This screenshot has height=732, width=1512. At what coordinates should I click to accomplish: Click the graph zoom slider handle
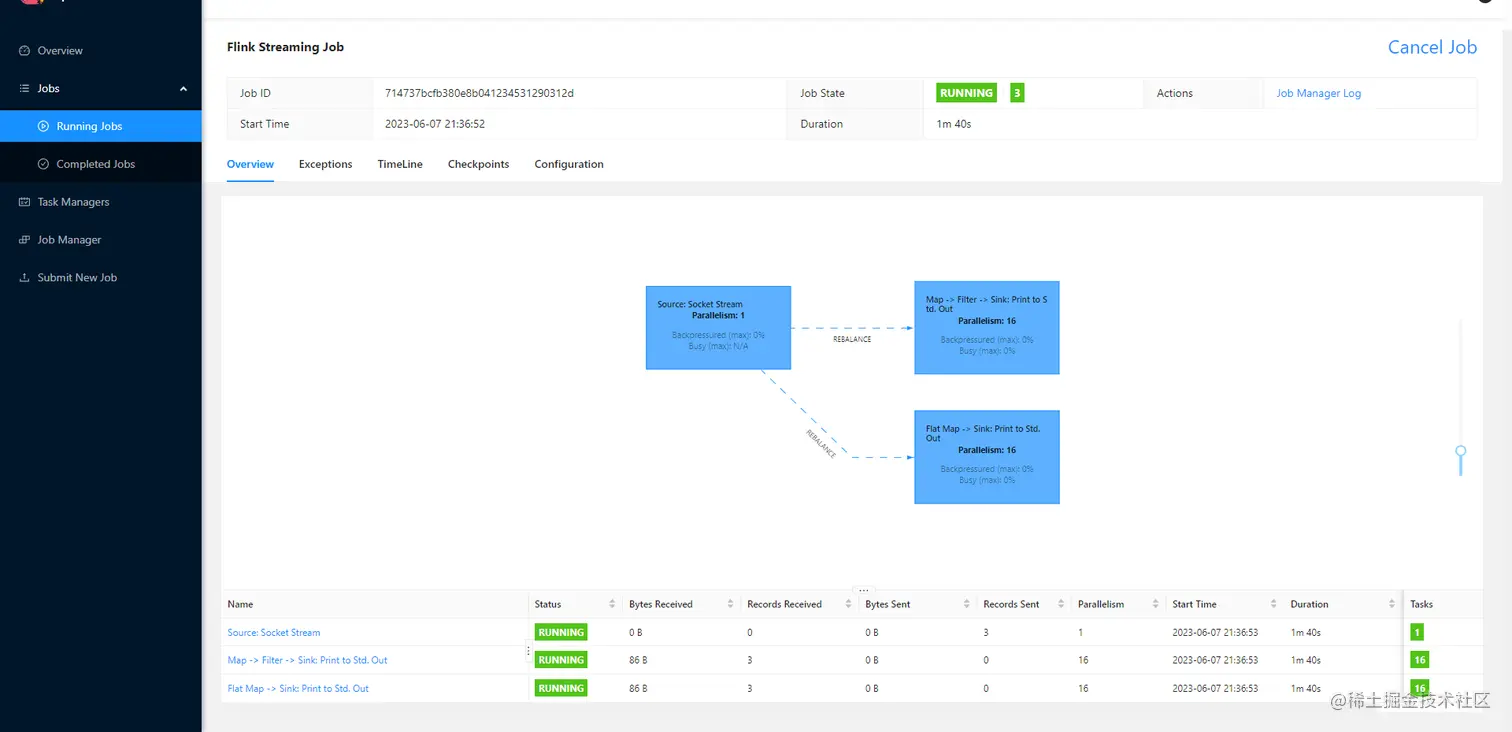pos(1461,452)
